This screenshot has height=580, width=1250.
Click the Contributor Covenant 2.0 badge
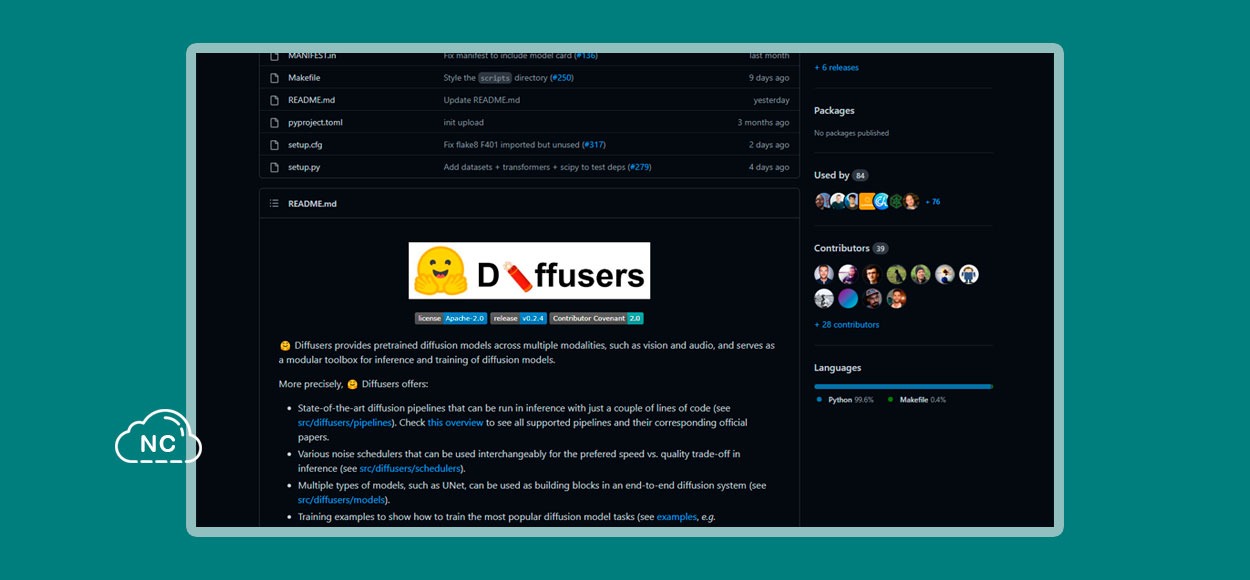(x=596, y=318)
